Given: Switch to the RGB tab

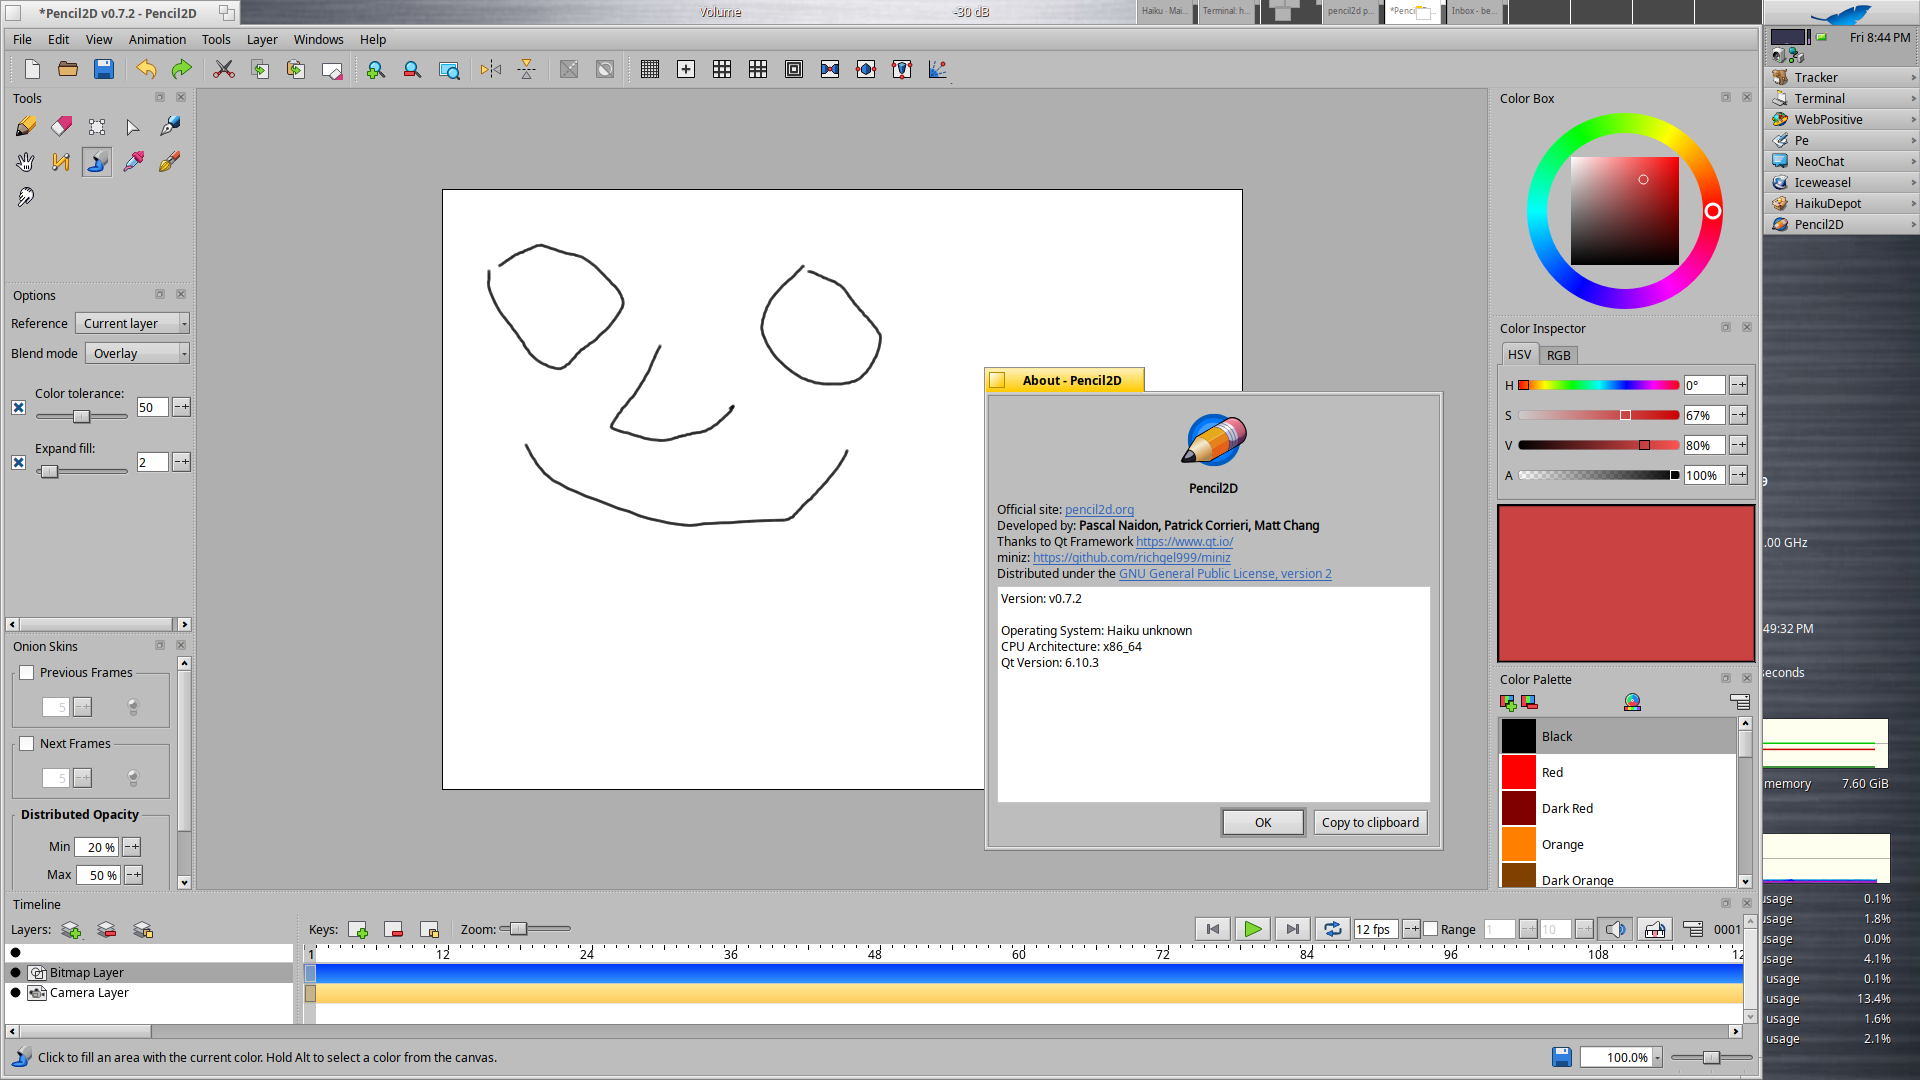Looking at the screenshot, I should (x=1558, y=355).
